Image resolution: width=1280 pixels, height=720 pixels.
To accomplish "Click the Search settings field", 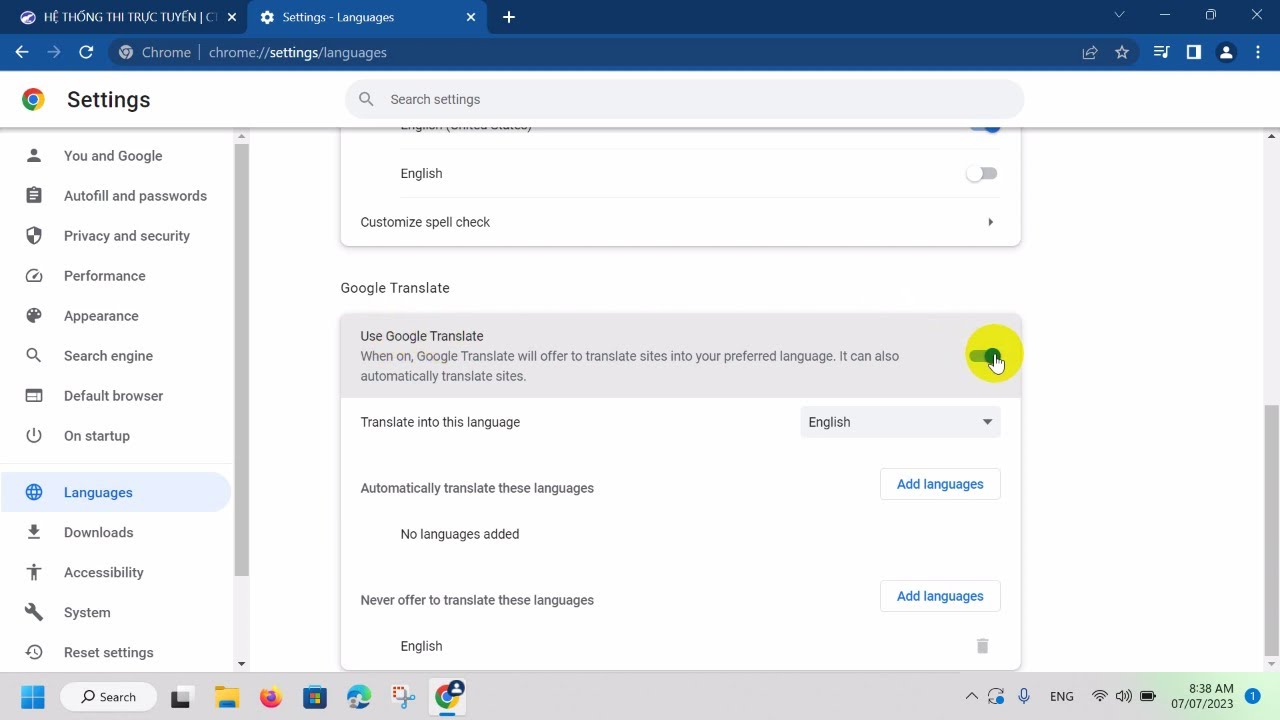I will pos(685,99).
